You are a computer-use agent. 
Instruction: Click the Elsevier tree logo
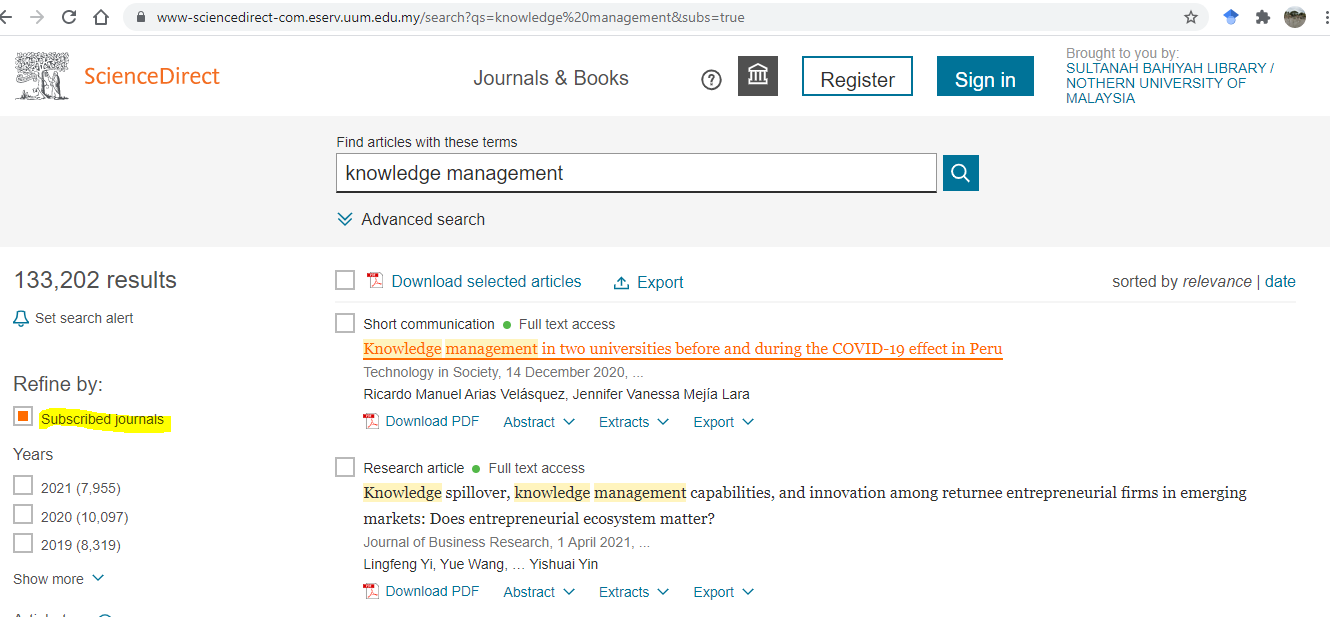click(42, 76)
